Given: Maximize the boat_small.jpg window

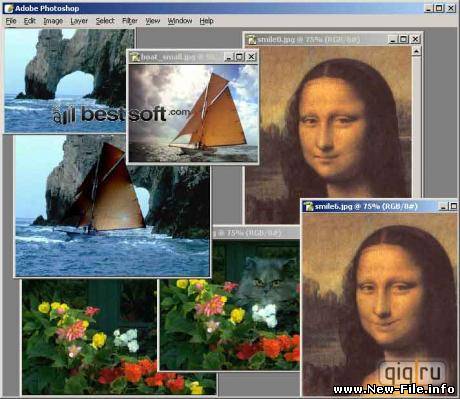Looking at the screenshot, I should 240,57.
